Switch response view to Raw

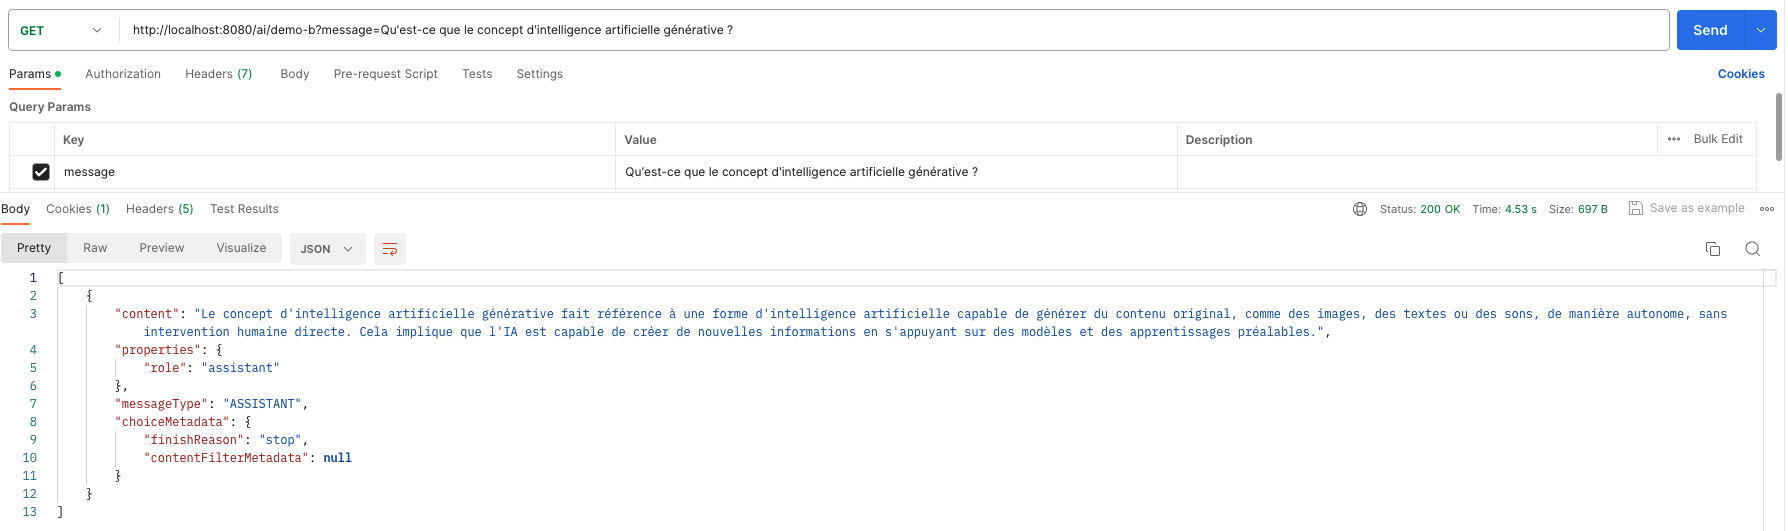[95, 248]
